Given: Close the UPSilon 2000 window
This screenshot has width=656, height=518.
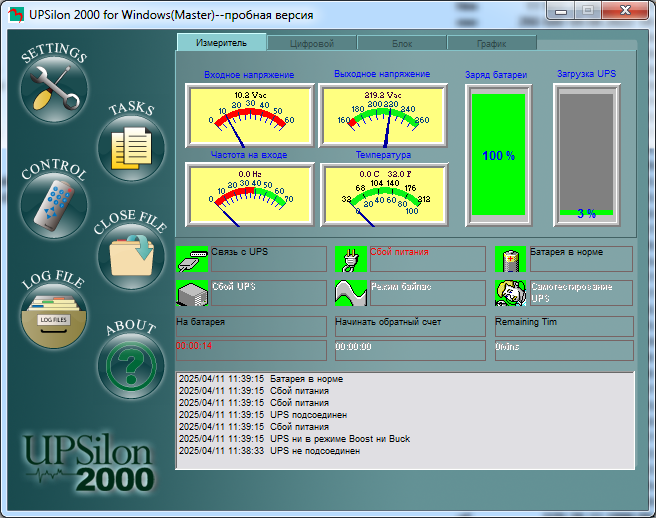Looking at the screenshot, I should pyautogui.click(x=625, y=10).
